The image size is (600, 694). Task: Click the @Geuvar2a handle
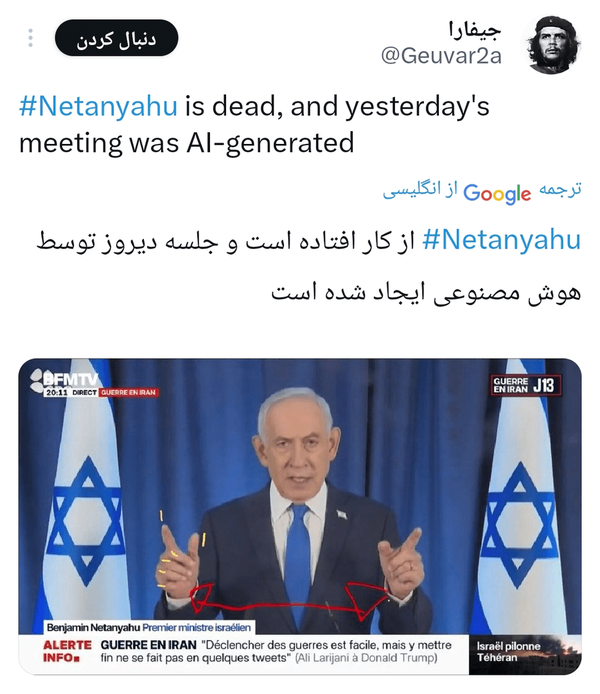coord(441,56)
